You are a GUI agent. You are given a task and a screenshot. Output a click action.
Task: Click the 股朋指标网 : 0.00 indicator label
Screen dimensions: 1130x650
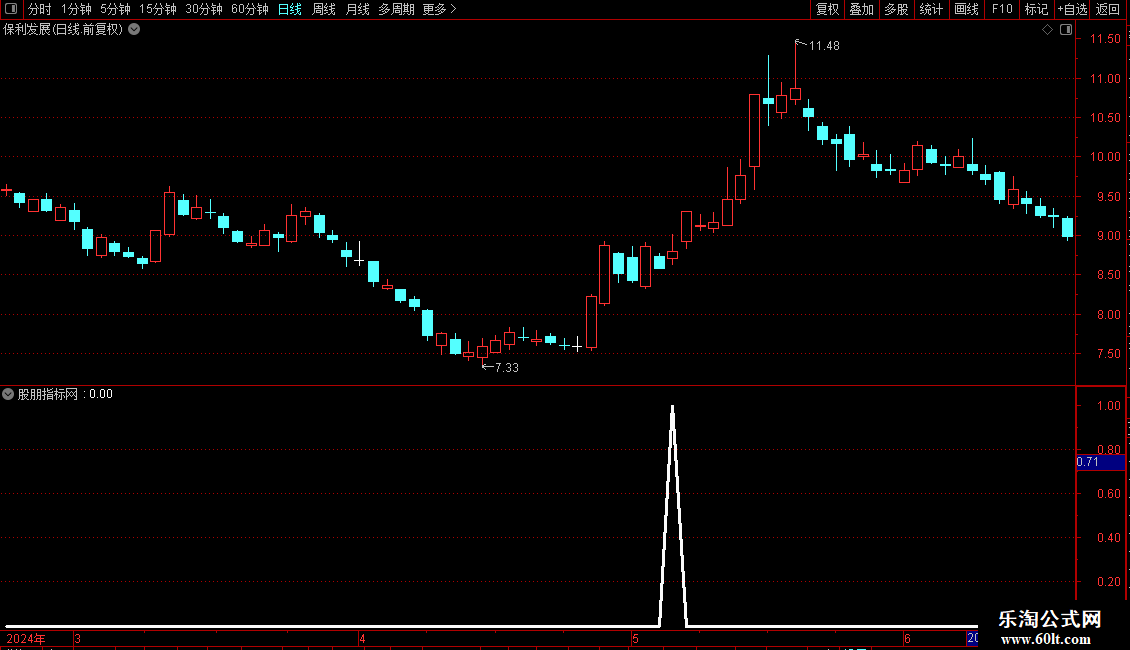(65, 394)
